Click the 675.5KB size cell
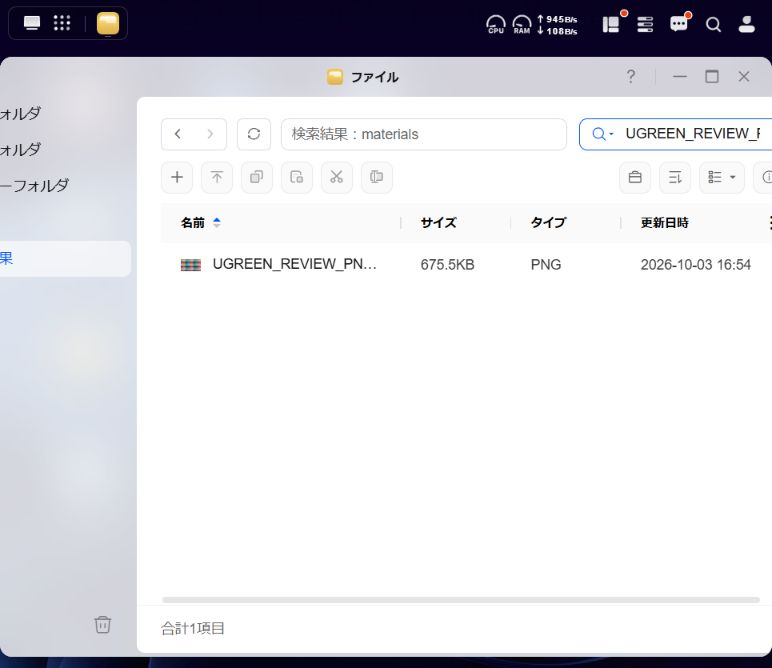Screen dimensions: 772x668 point(447,265)
